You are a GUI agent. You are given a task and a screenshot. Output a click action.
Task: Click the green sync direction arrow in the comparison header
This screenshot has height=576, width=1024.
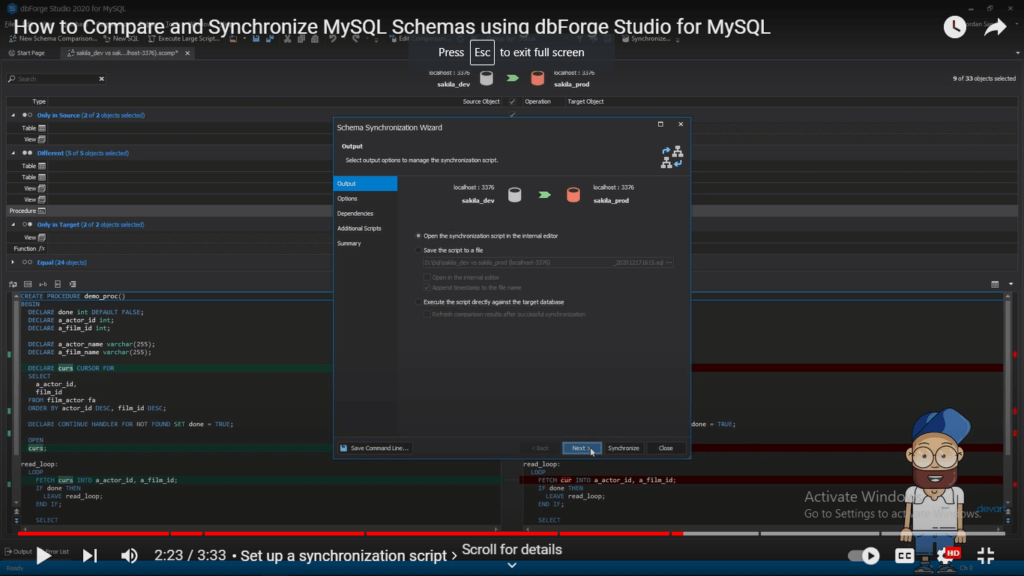(x=513, y=78)
